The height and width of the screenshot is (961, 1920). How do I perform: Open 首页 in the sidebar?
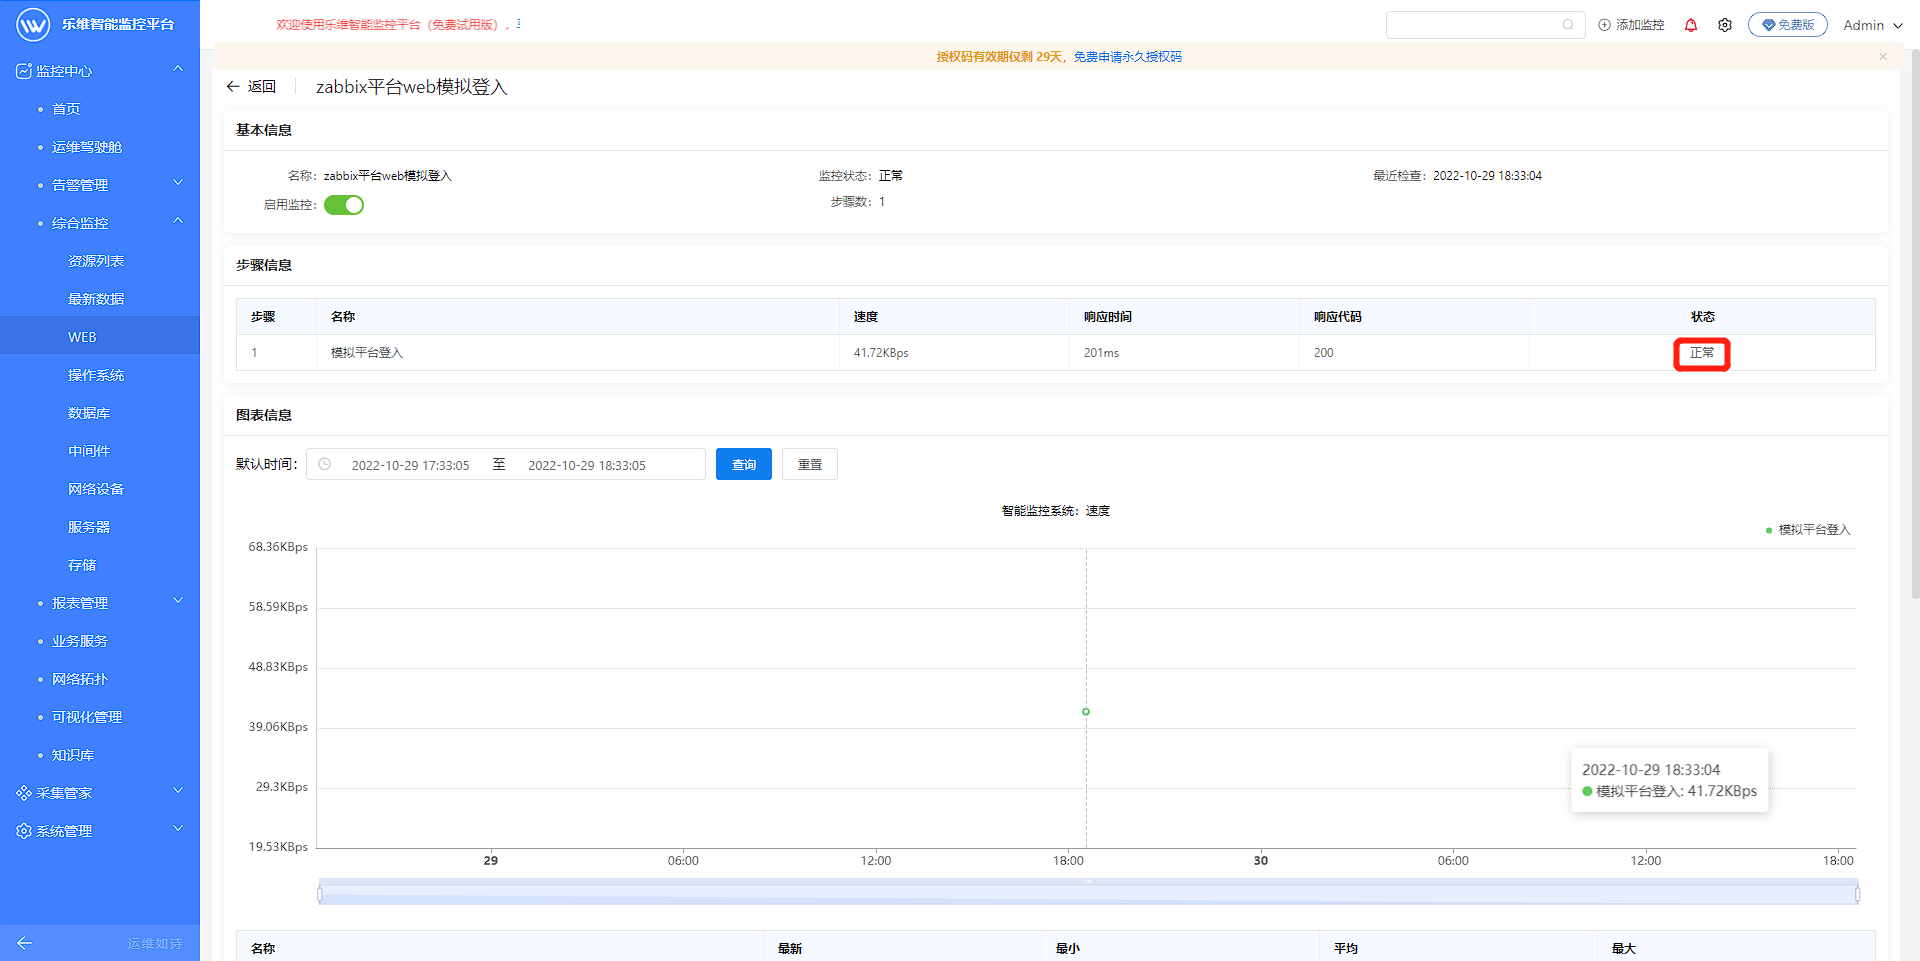pyautogui.click(x=66, y=109)
